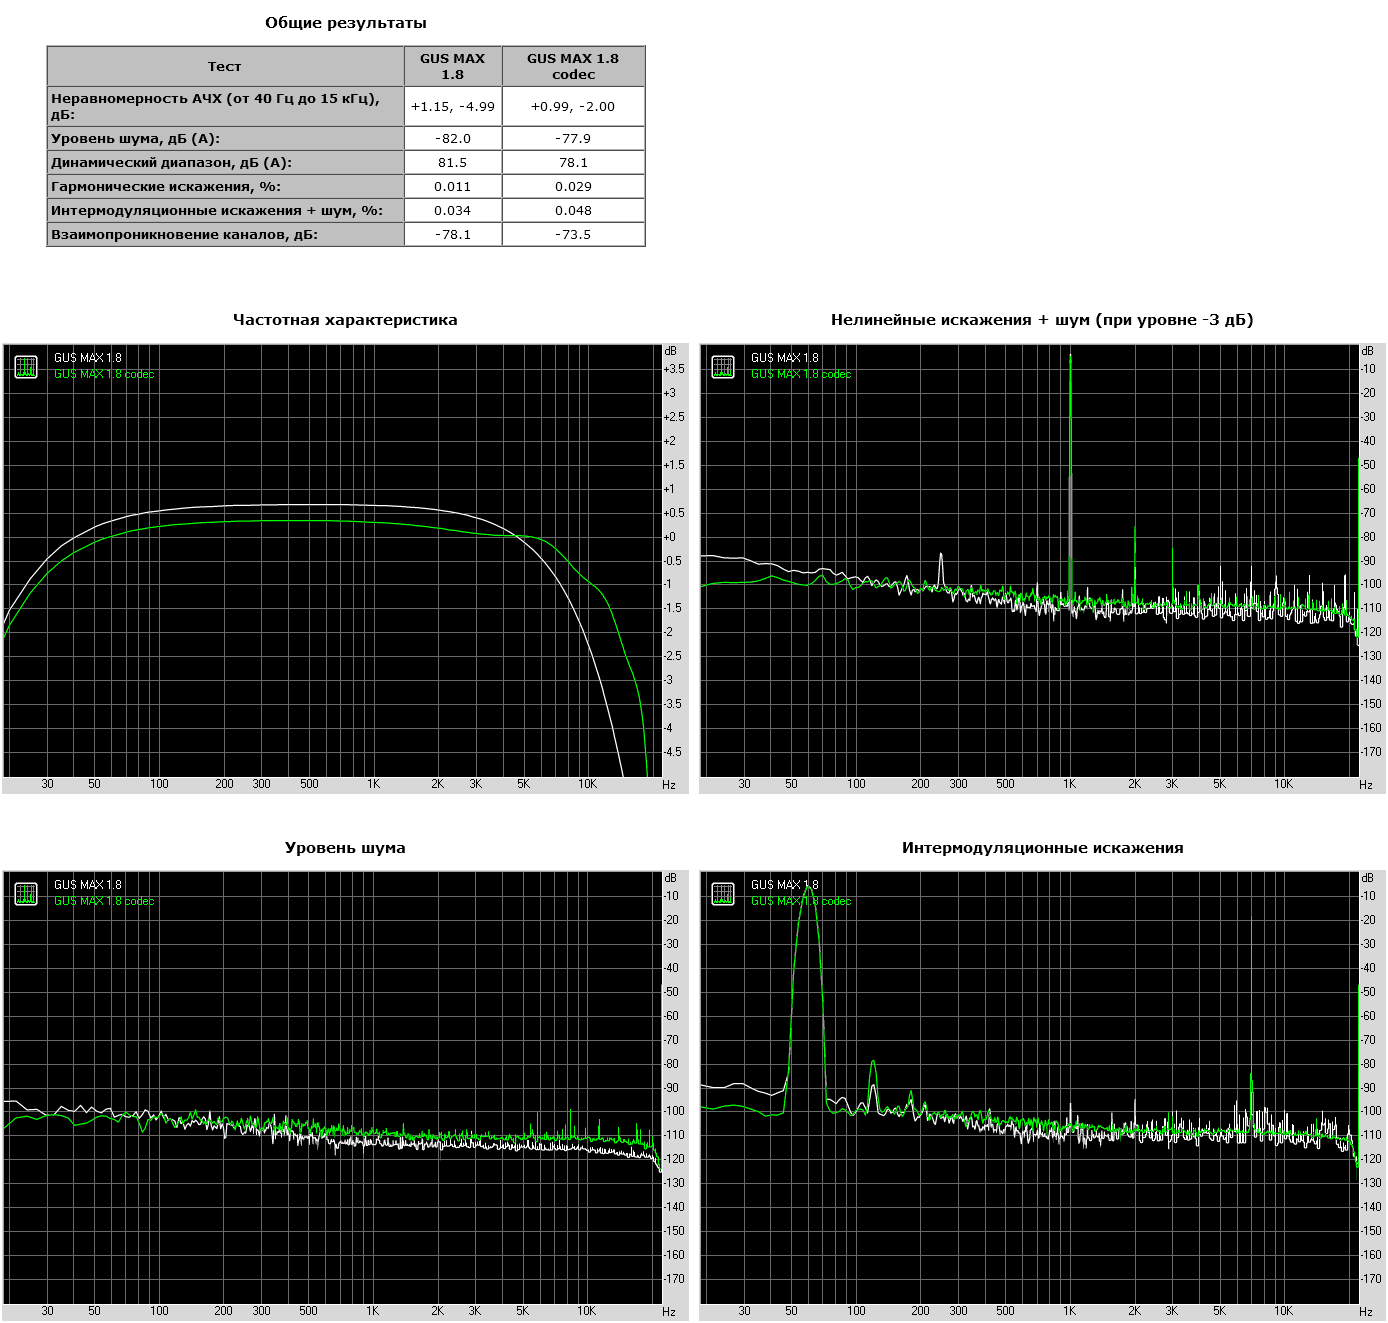Click green legend label in intermodulation graph
1388x1323 pixels.
tap(801, 901)
